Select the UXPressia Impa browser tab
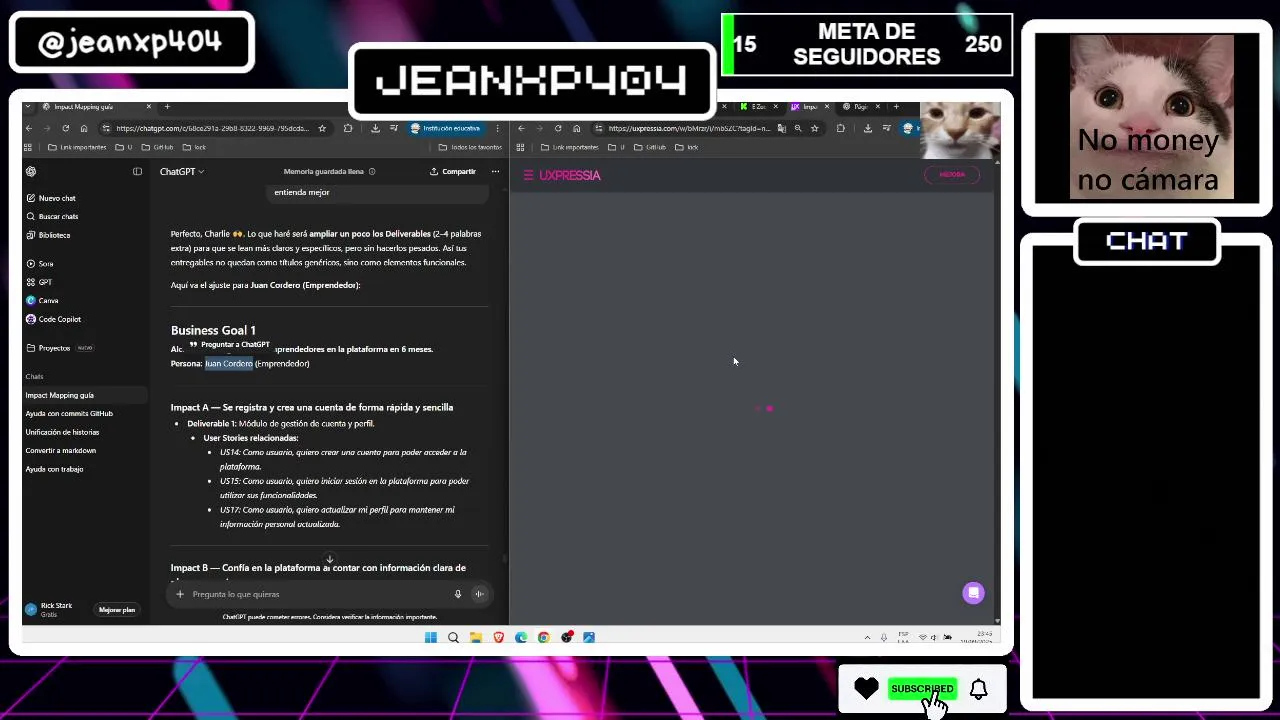The image size is (1280, 720). [x=811, y=106]
